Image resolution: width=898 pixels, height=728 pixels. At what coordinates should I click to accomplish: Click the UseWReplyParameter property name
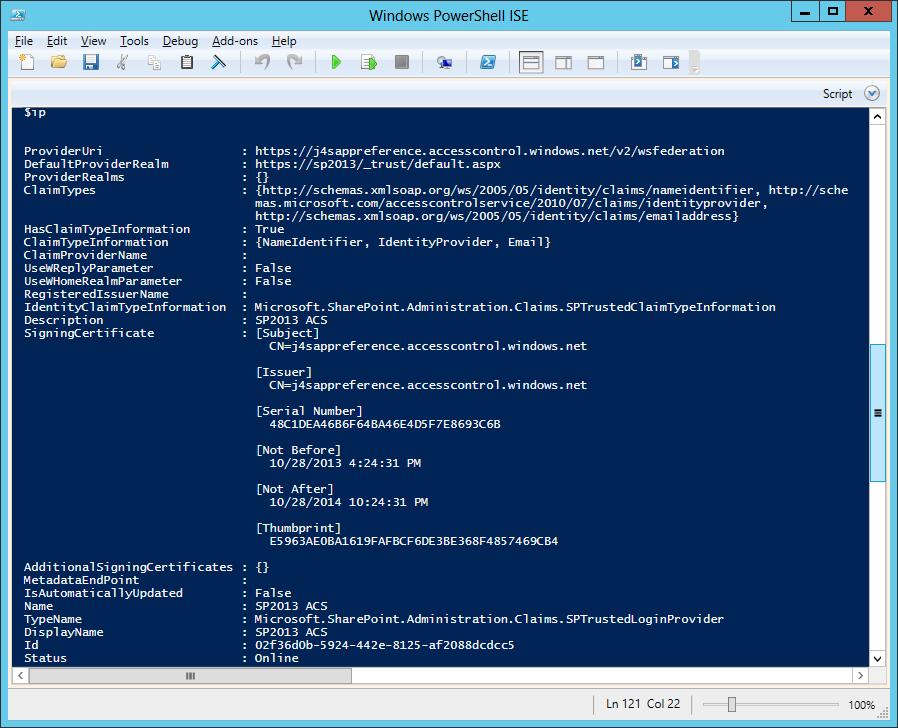coord(89,267)
